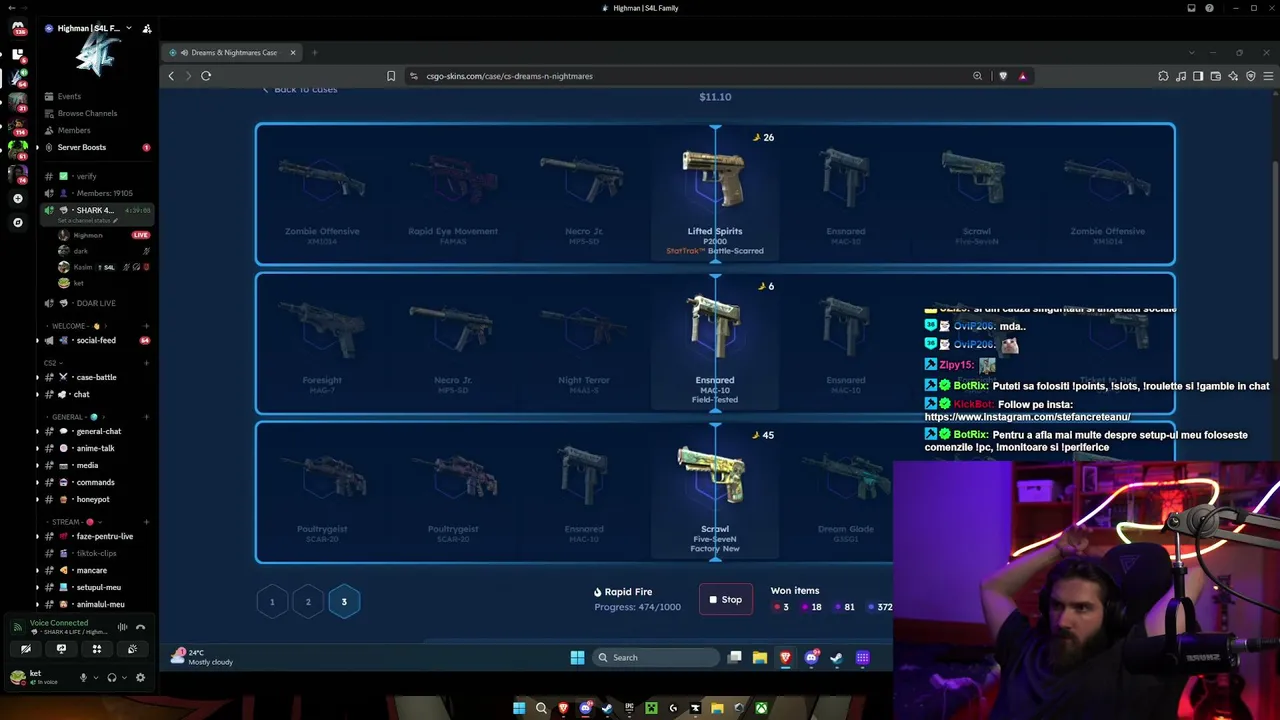The width and height of the screenshot is (1280, 720).
Task: Open Brave Shields panel
Action: [x=1003, y=76]
